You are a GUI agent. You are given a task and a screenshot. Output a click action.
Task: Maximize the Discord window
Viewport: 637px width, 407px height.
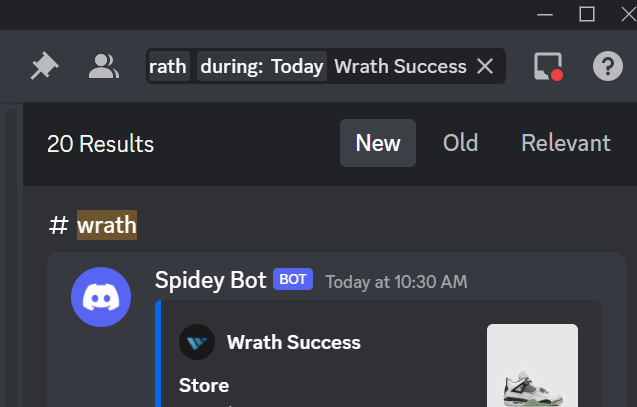[x=587, y=15]
